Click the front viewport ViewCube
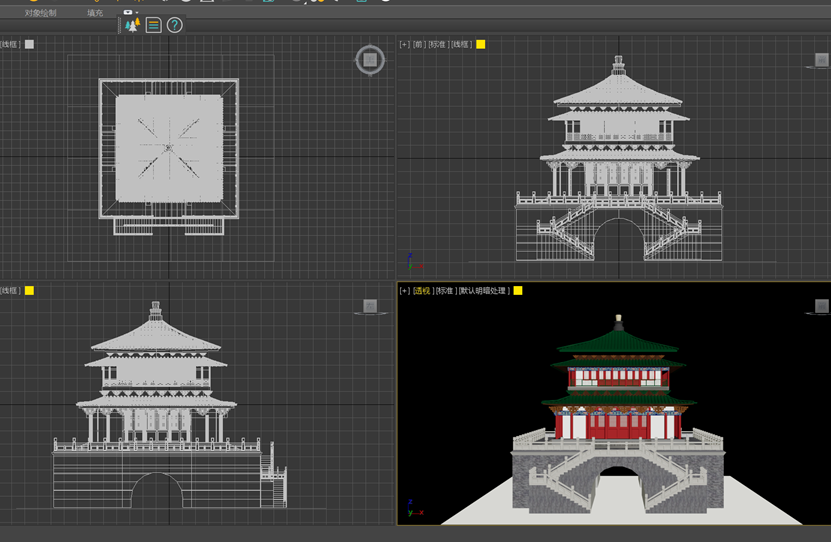831x542 pixels. (x=821, y=60)
